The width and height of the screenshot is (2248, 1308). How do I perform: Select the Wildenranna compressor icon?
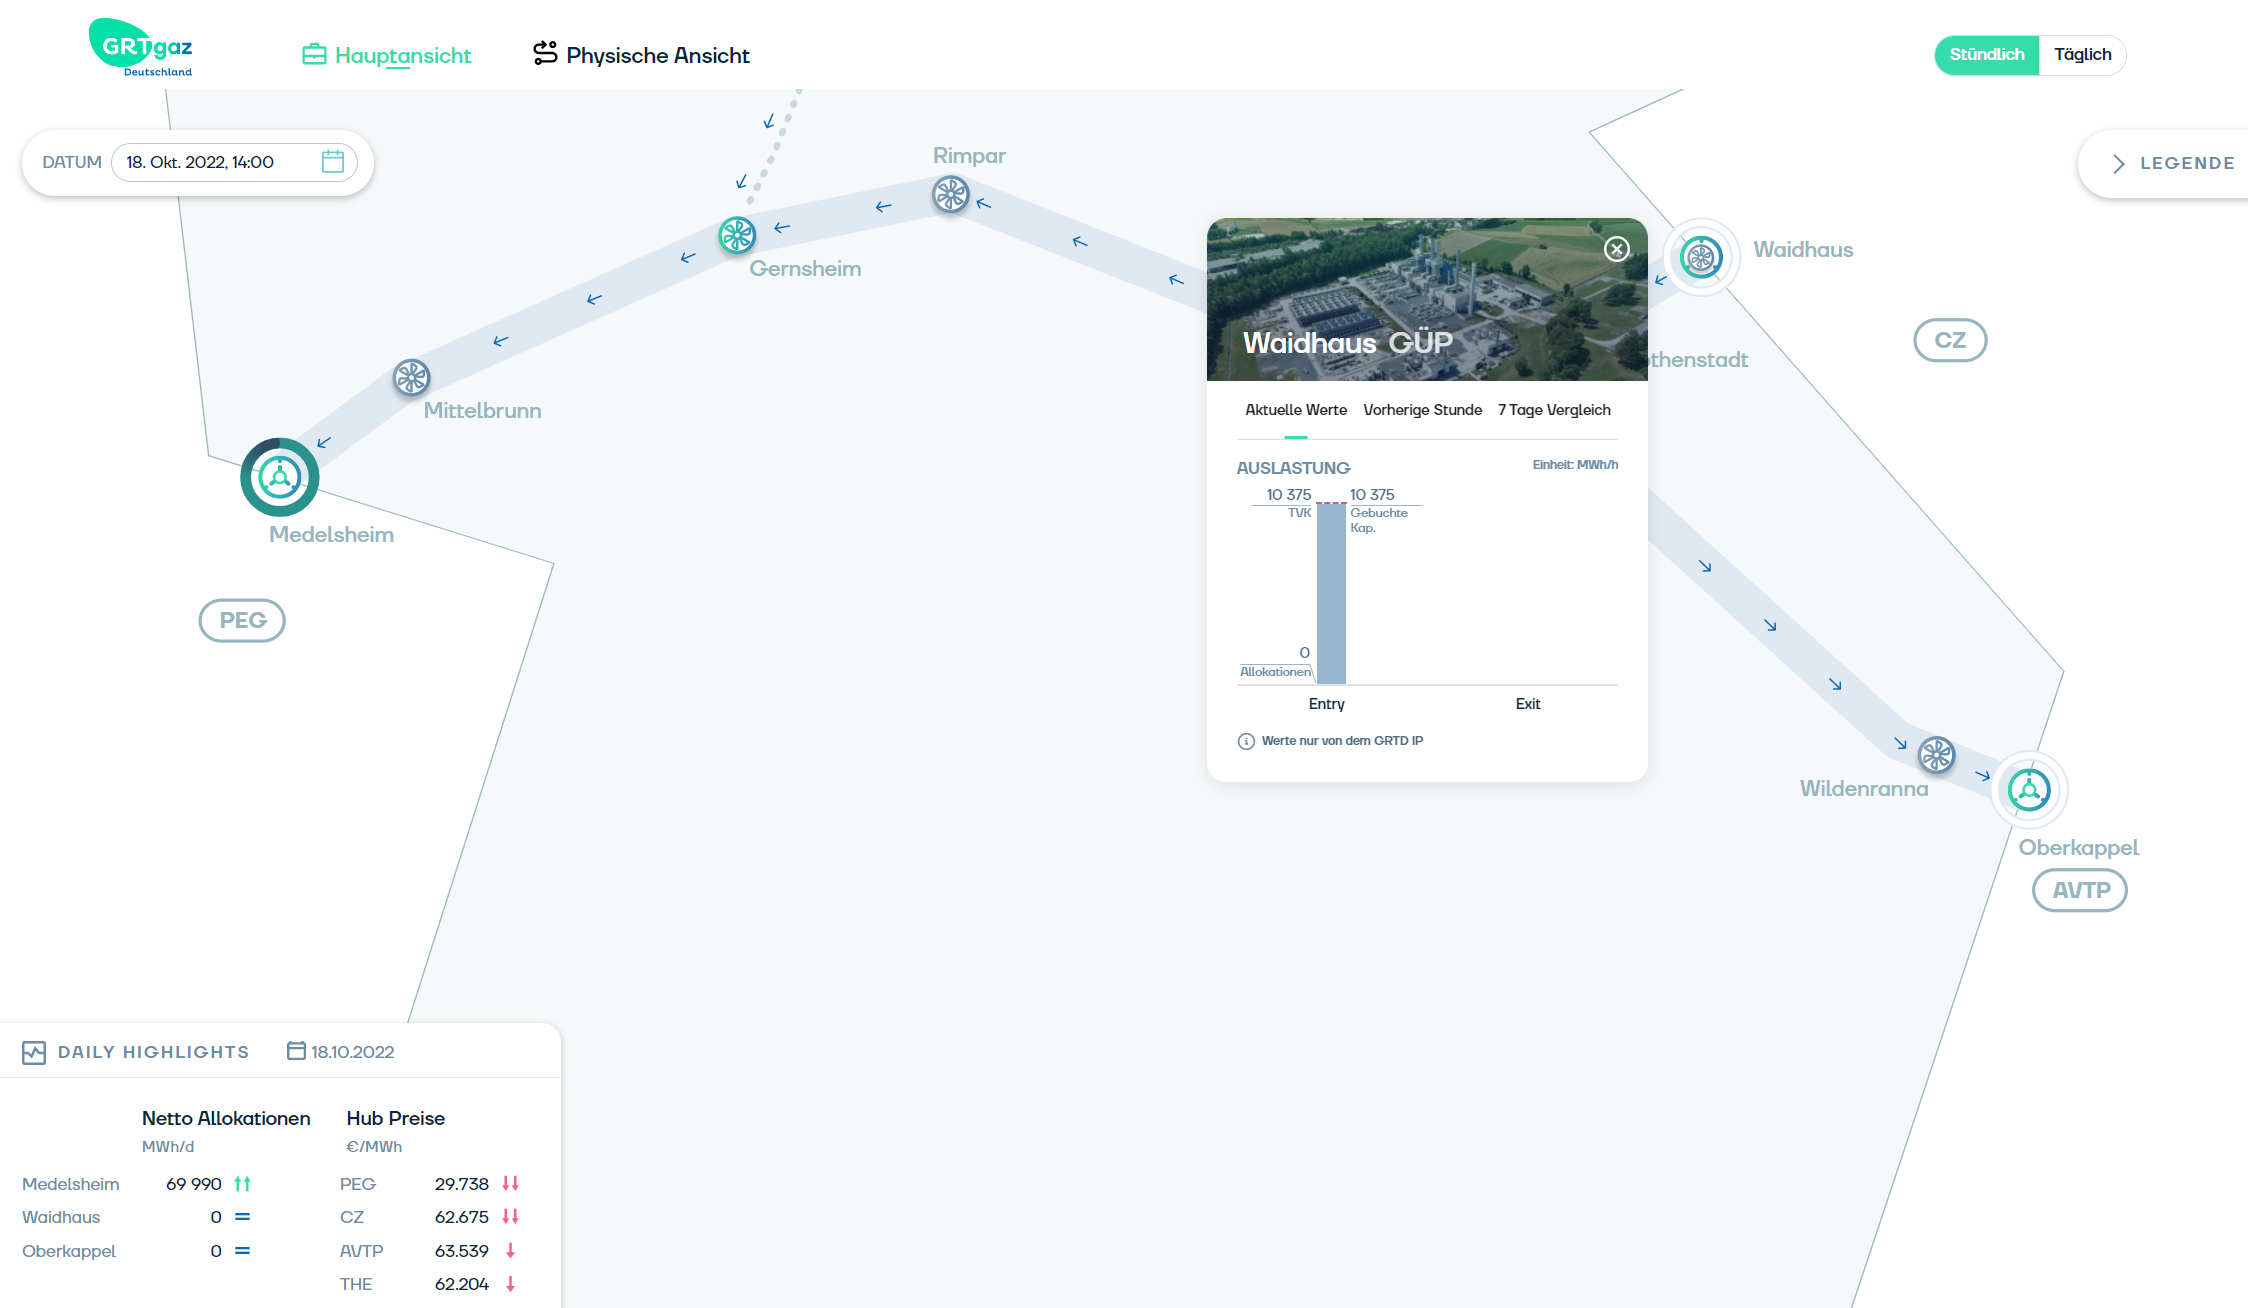[1936, 754]
